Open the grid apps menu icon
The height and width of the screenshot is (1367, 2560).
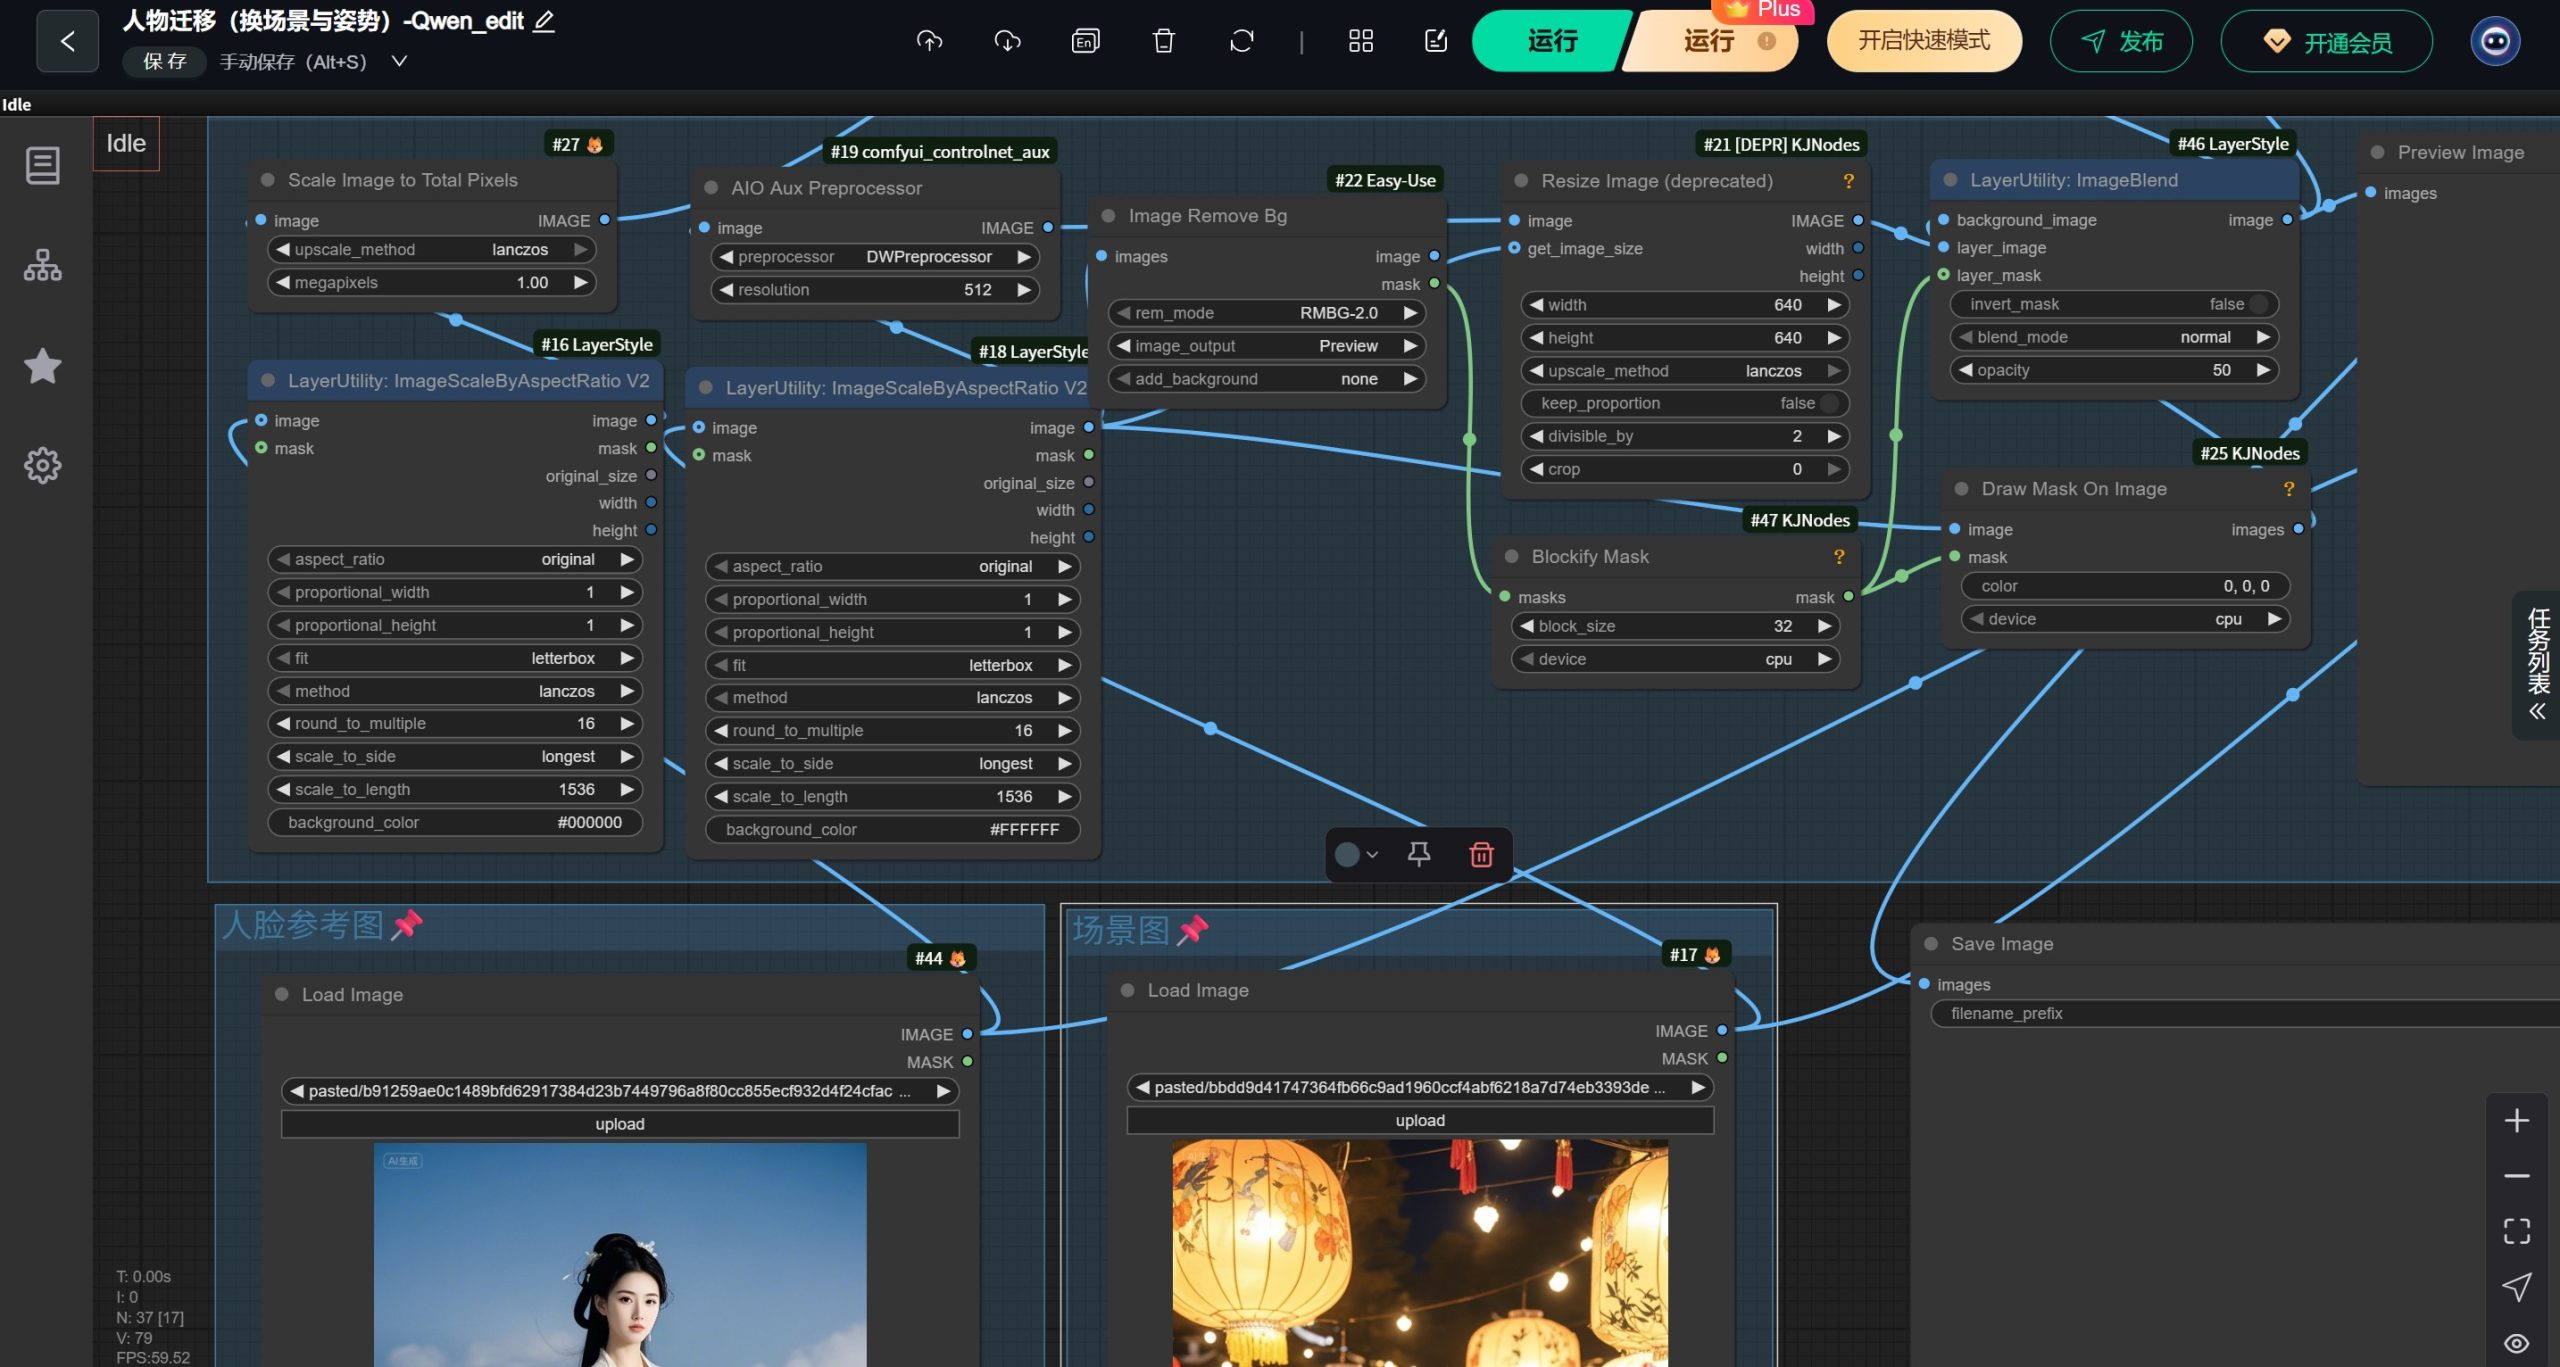click(1360, 41)
